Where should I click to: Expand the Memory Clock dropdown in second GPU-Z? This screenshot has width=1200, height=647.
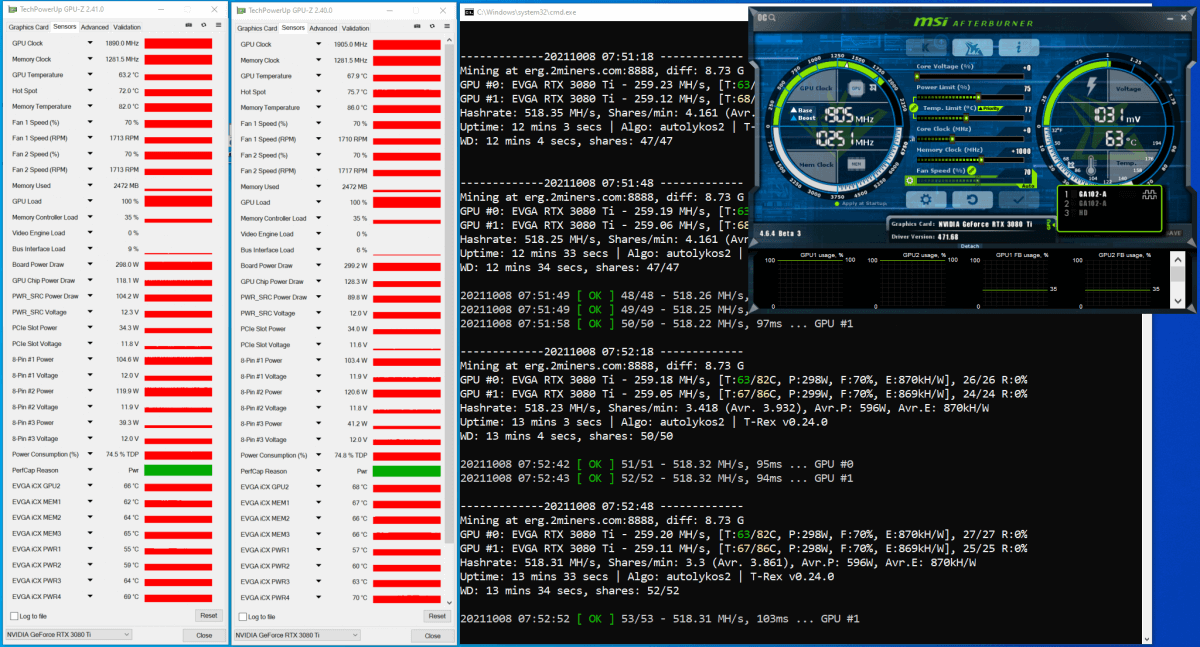point(317,59)
